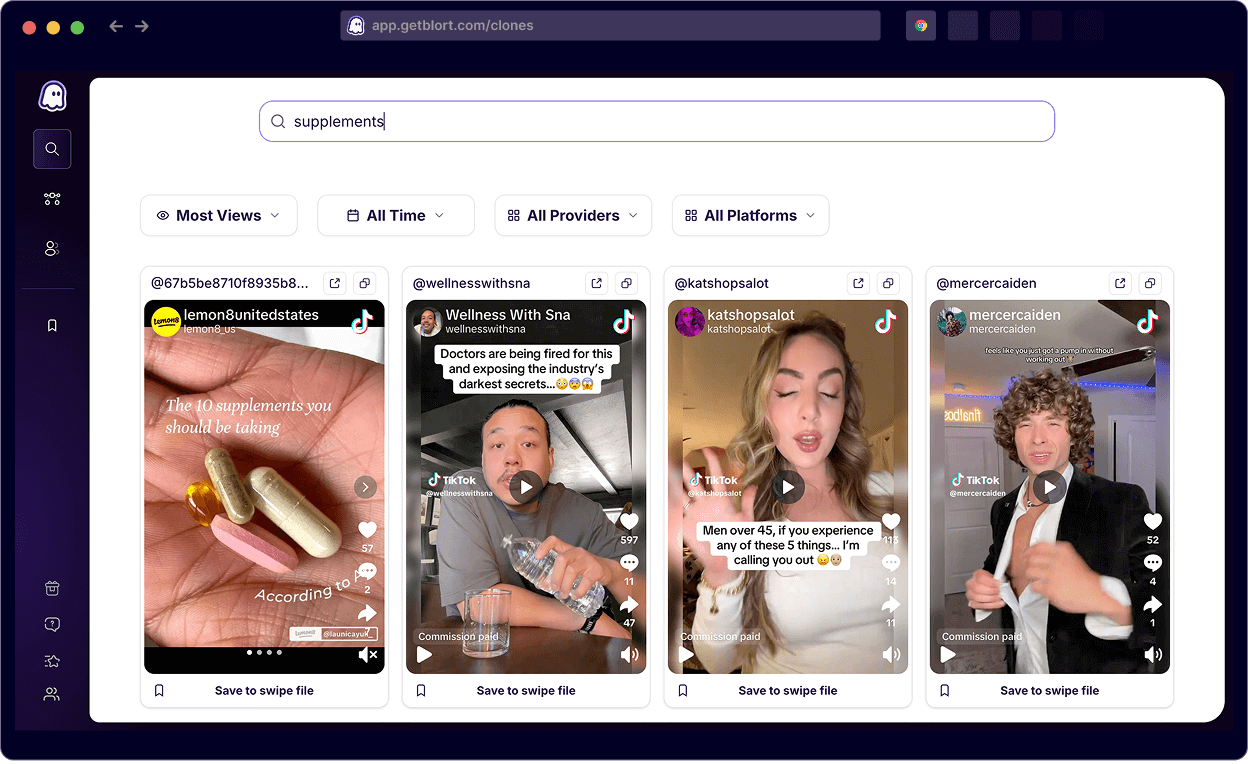The height and width of the screenshot is (764, 1248).
Task: Save @wellnesswithsna video to swipe file
Action: pyautogui.click(x=526, y=690)
